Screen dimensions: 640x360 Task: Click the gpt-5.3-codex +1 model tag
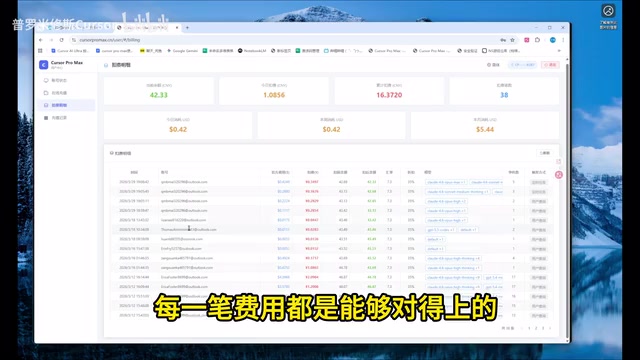point(440,230)
